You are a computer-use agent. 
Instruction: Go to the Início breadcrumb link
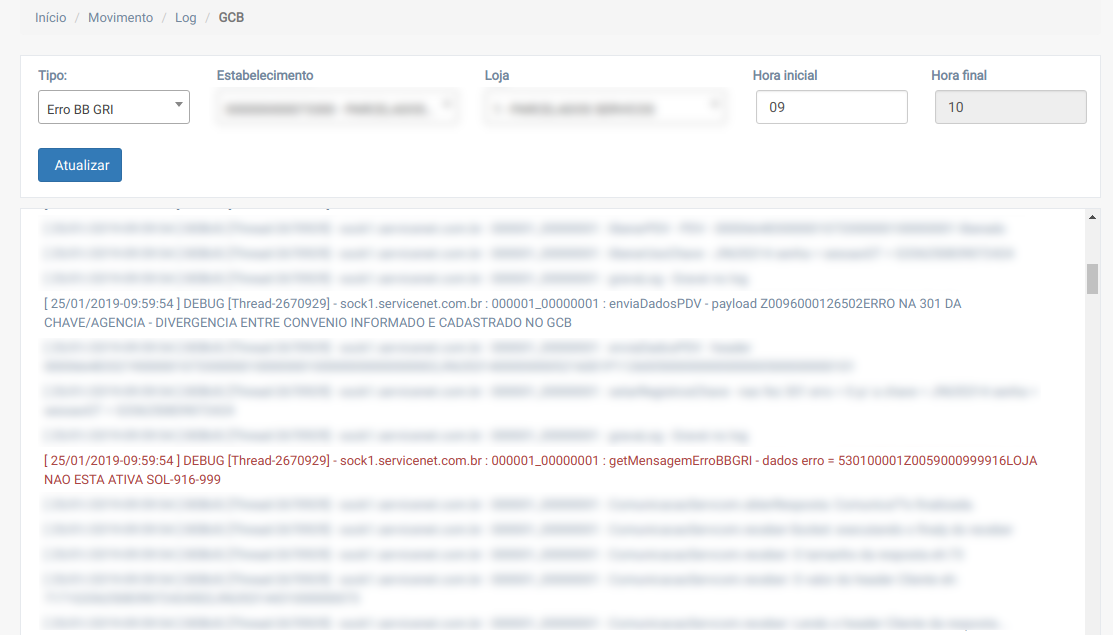point(50,18)
